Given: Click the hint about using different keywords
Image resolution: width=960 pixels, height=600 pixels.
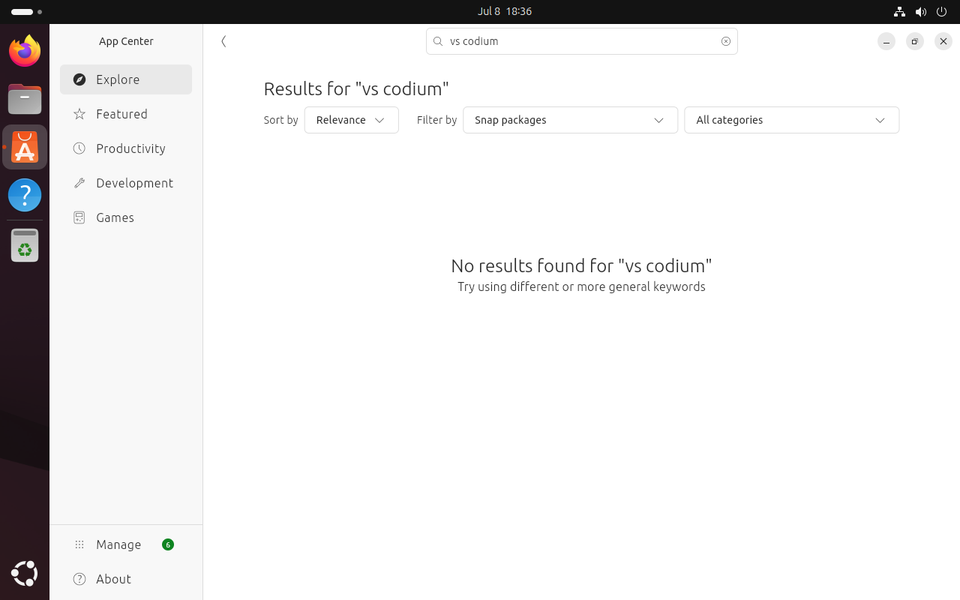Looking at the screenshot, I should [582, 287].
